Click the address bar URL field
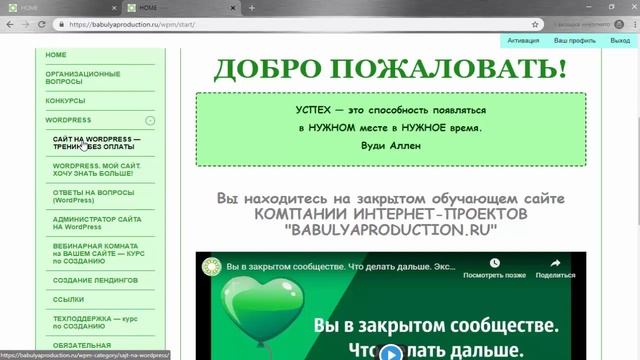Screen dimensions: 640x360 click(298, 24)
